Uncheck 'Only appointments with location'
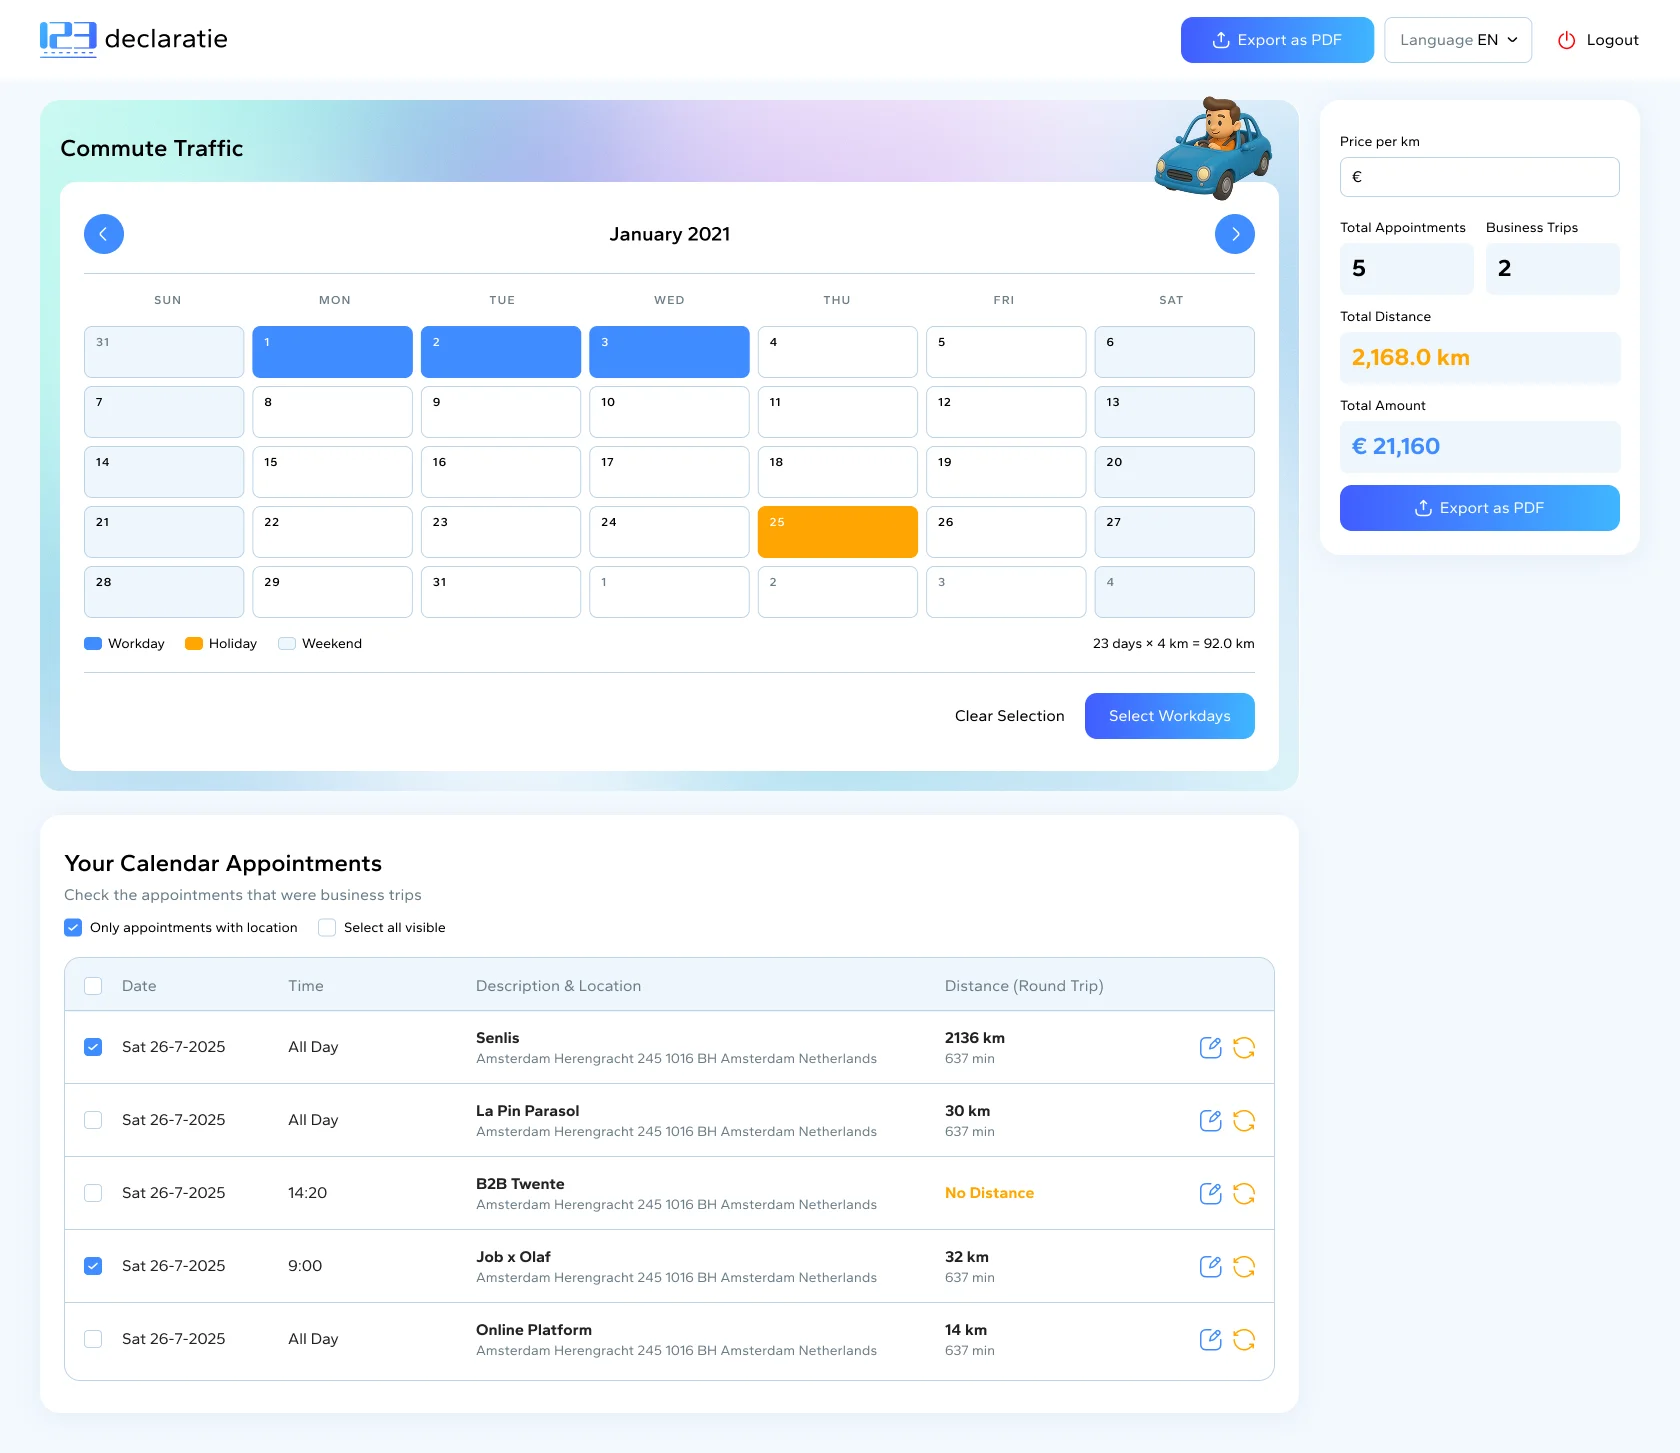This screenshot has width=1680, height=1453. pyautogui.click(x=73, y=927)
